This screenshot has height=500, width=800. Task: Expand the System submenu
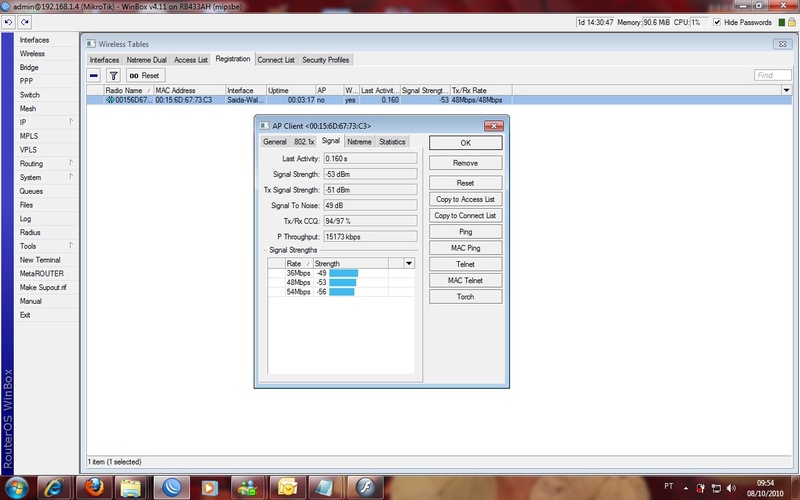(x=70, y=177)
